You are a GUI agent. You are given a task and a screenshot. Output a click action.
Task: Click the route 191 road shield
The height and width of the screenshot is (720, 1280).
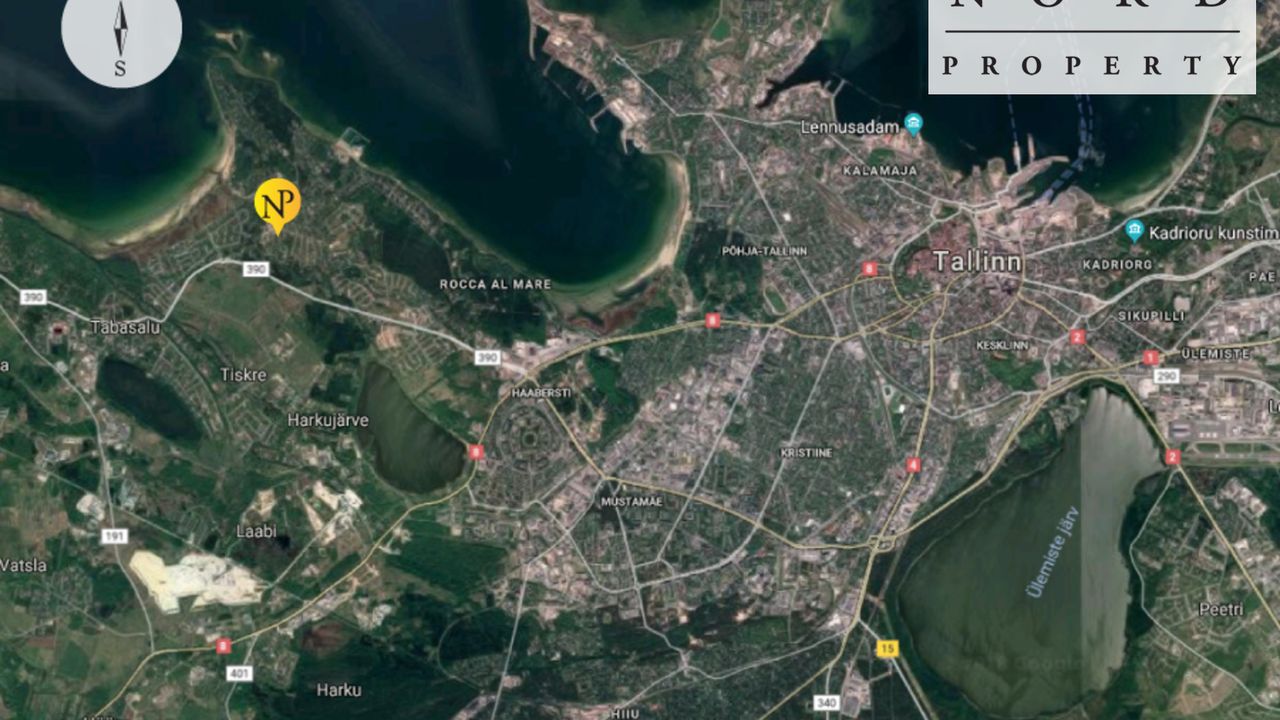tap(114, 536)
